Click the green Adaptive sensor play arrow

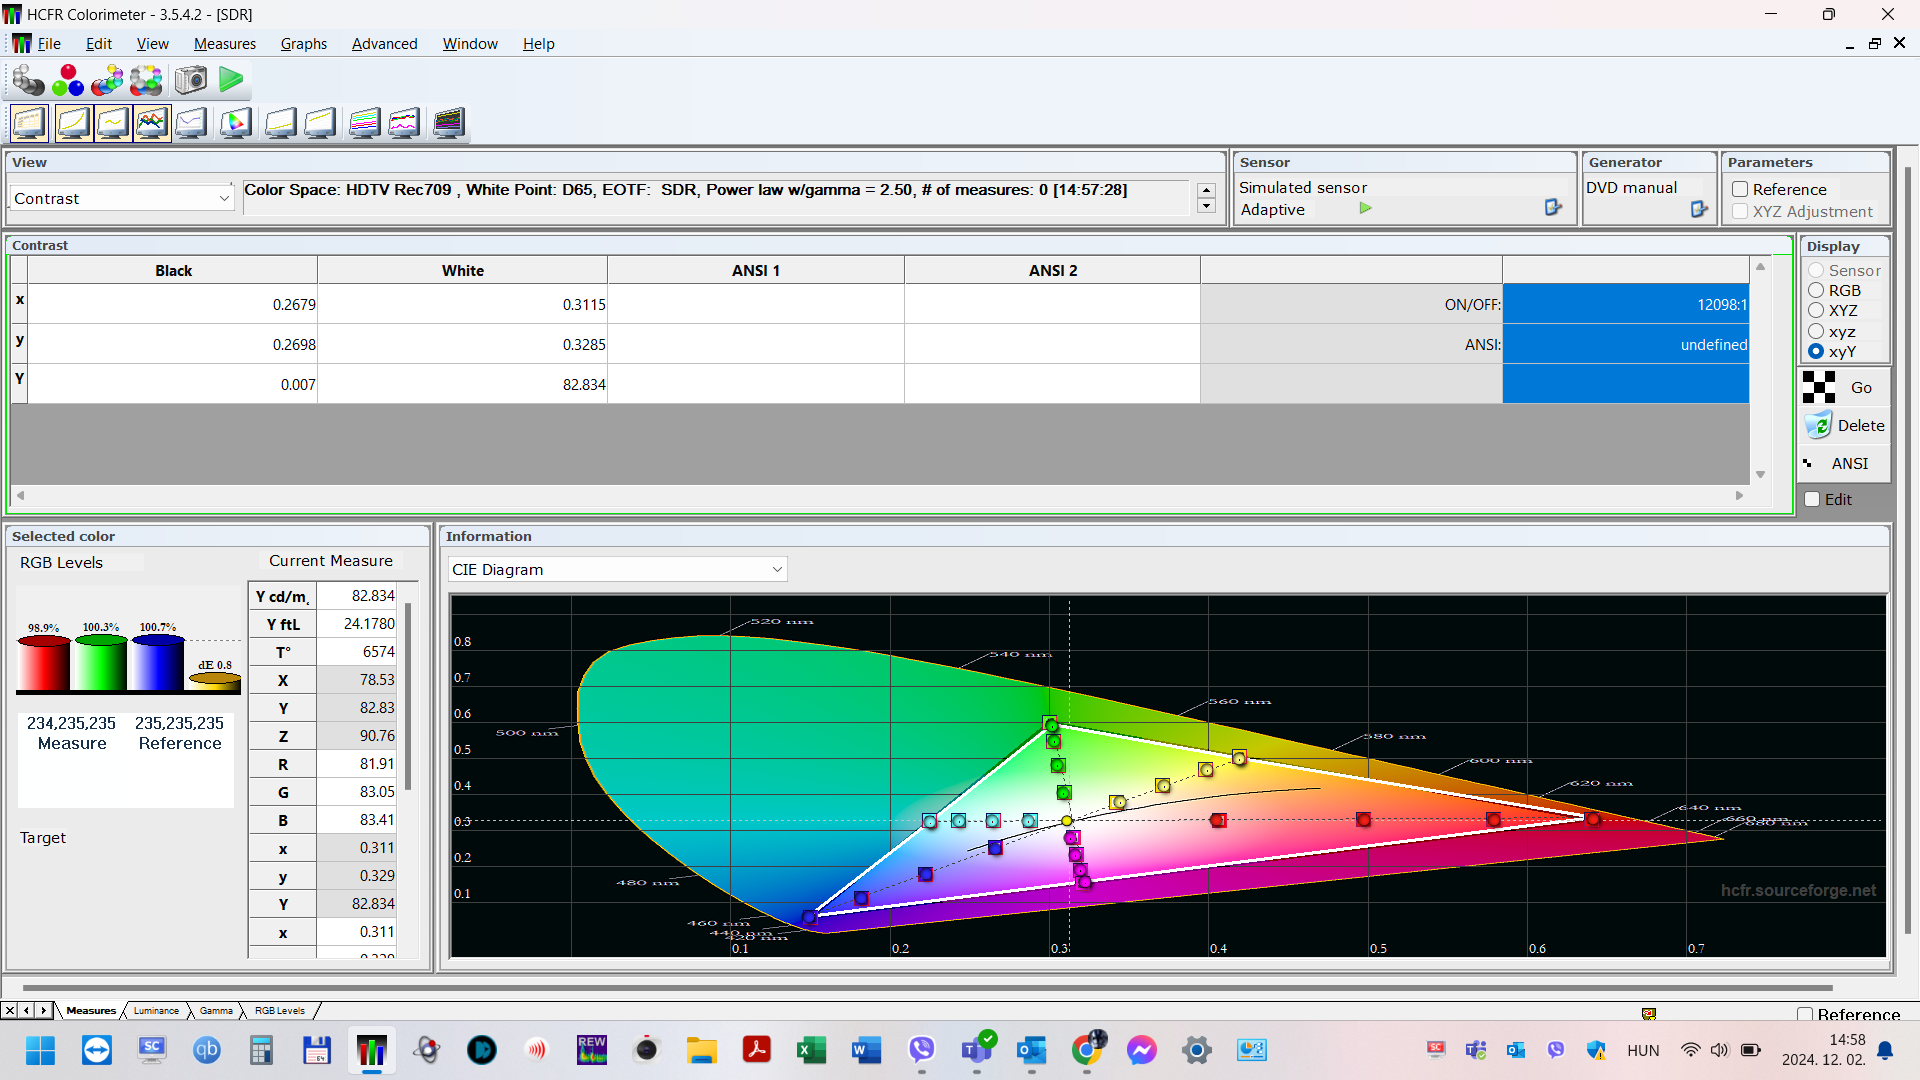[1365, 209]
